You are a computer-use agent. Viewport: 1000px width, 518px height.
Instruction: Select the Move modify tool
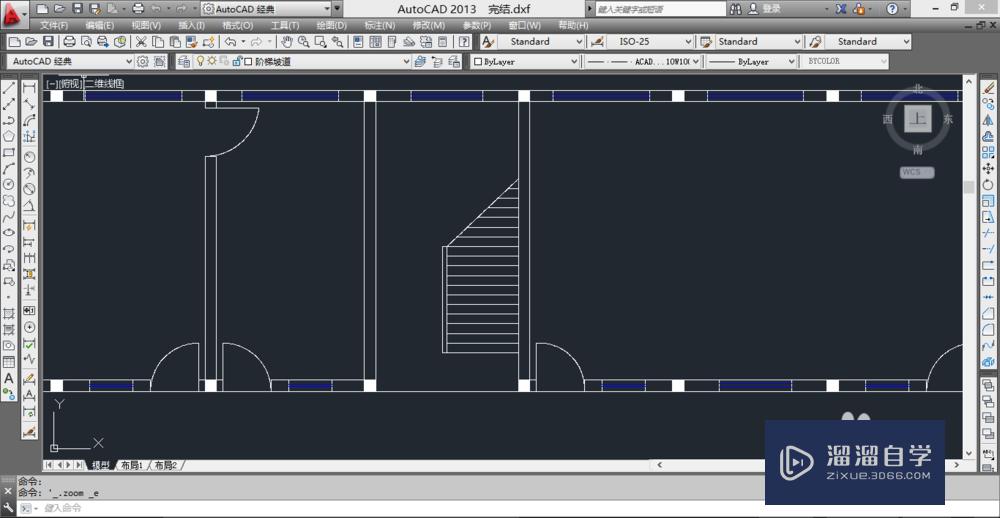pyautogui.click(x=988, y=168)
